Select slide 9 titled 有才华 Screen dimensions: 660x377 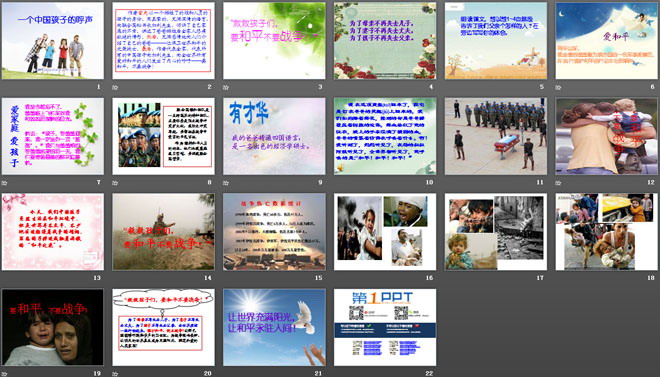[x=274, y=136]
